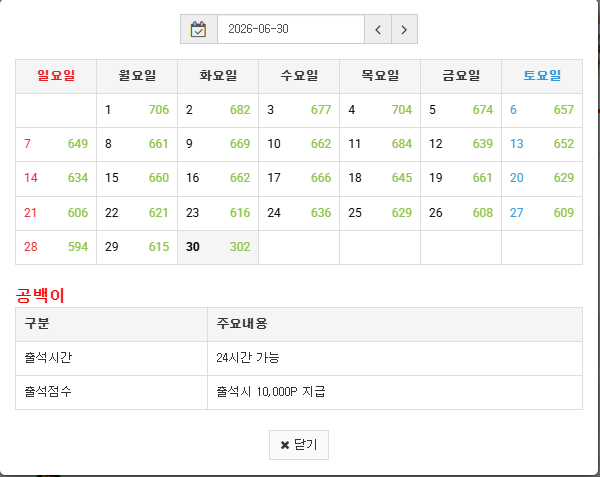Choose Friday the 19th cell
Viewport: 600px width, 477px height.
pos(461,179)
